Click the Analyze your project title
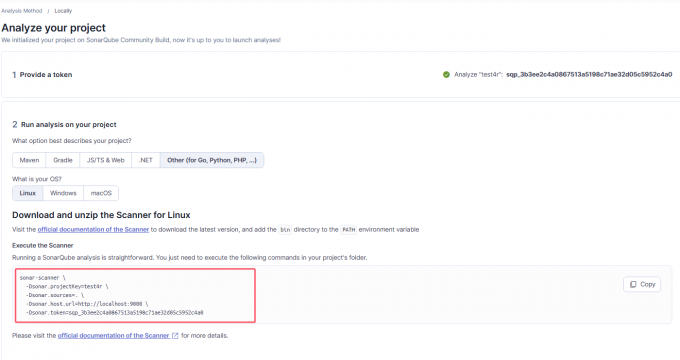 53,28
